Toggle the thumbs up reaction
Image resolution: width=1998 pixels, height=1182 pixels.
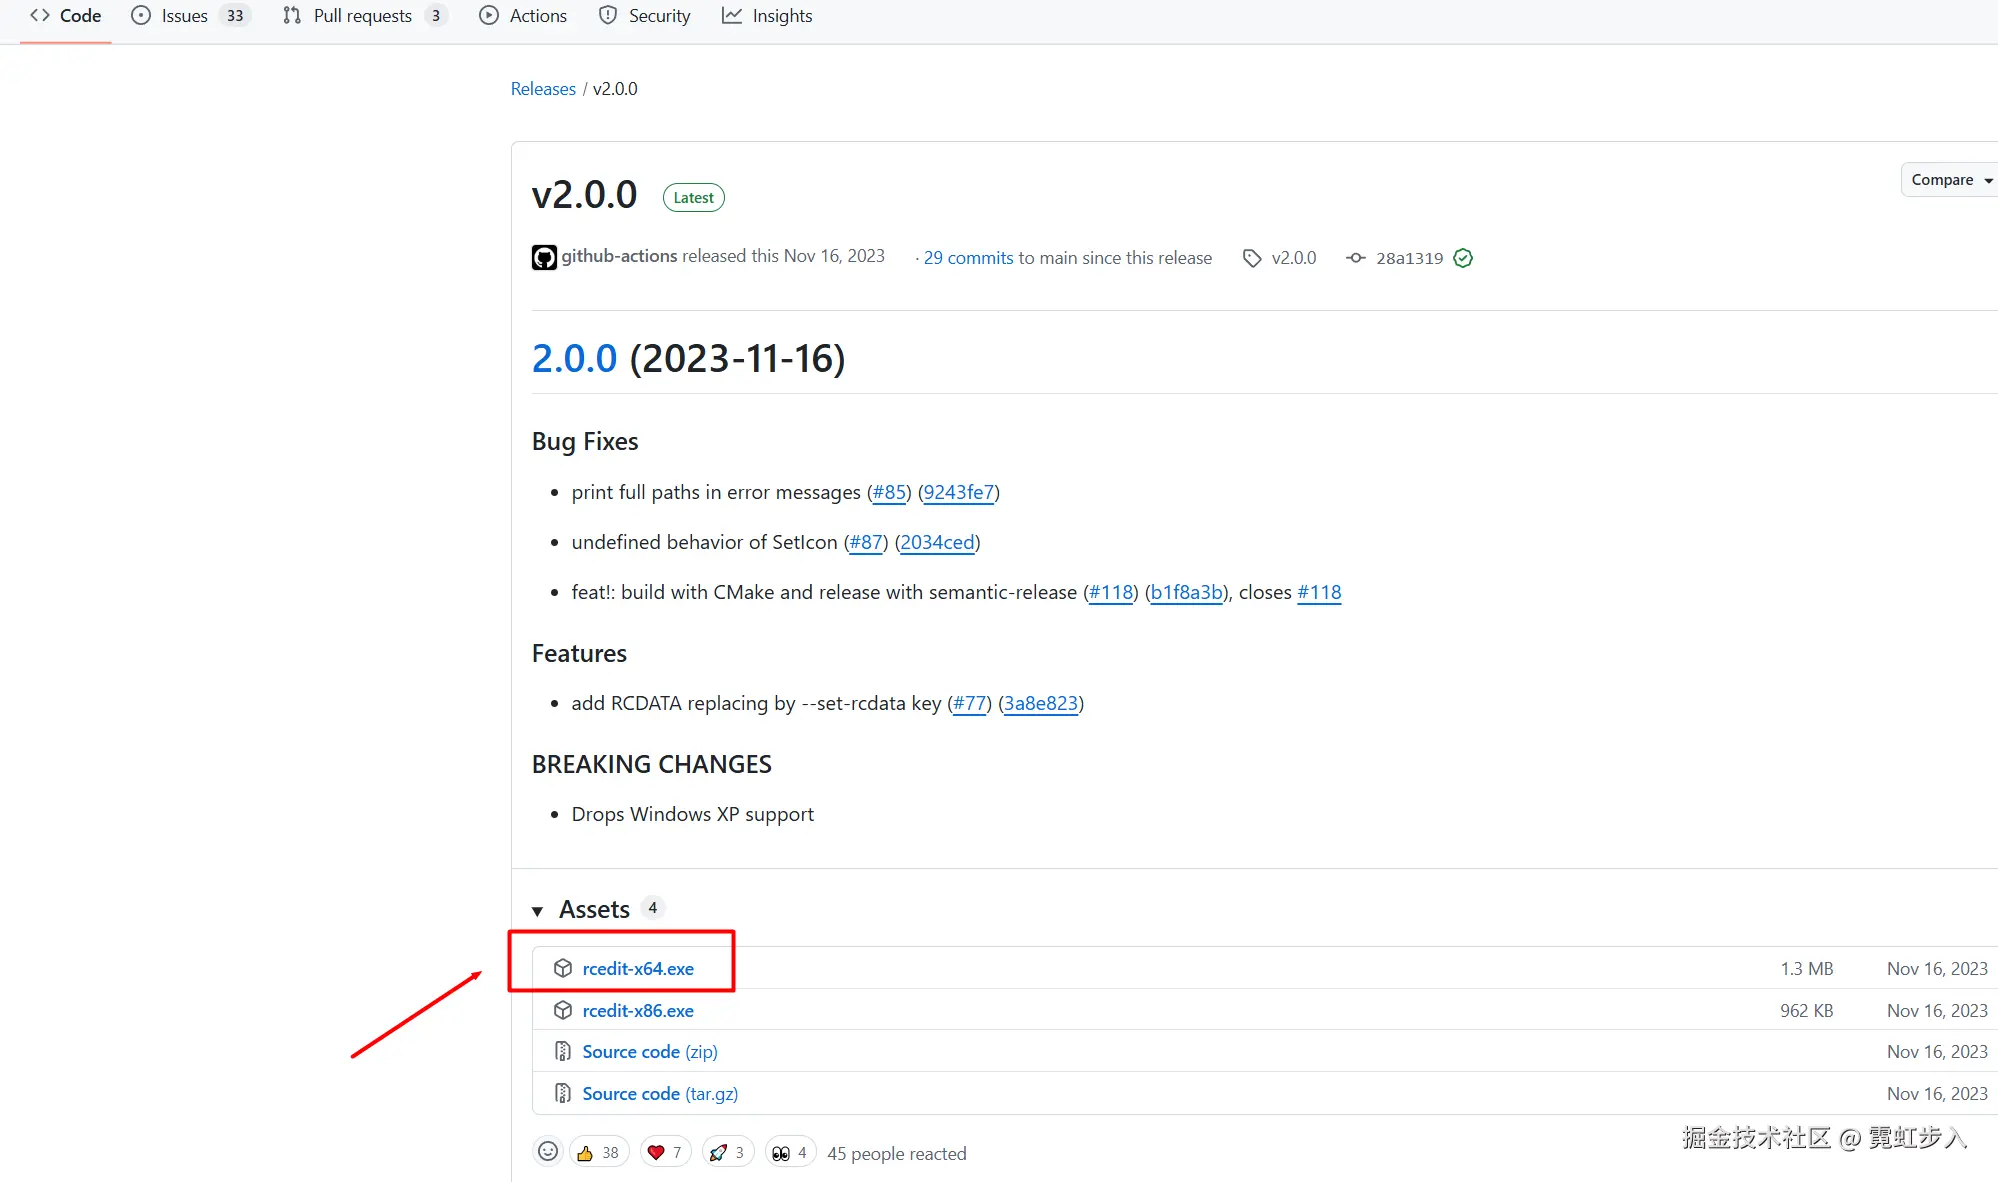(599, 1152)
